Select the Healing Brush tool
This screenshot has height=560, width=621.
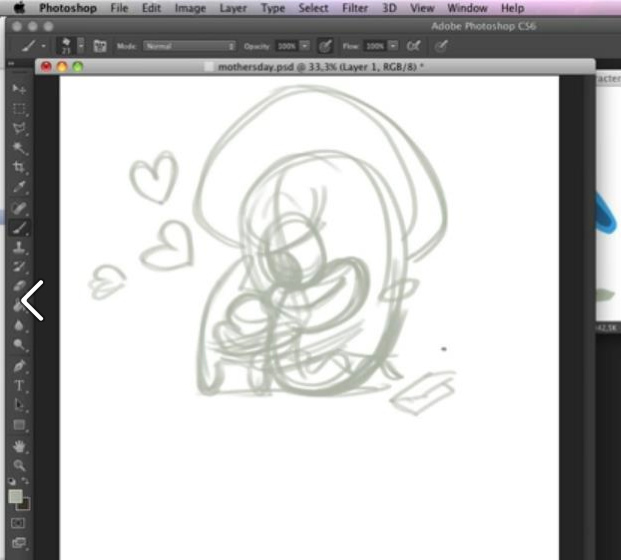click(19, 208)
